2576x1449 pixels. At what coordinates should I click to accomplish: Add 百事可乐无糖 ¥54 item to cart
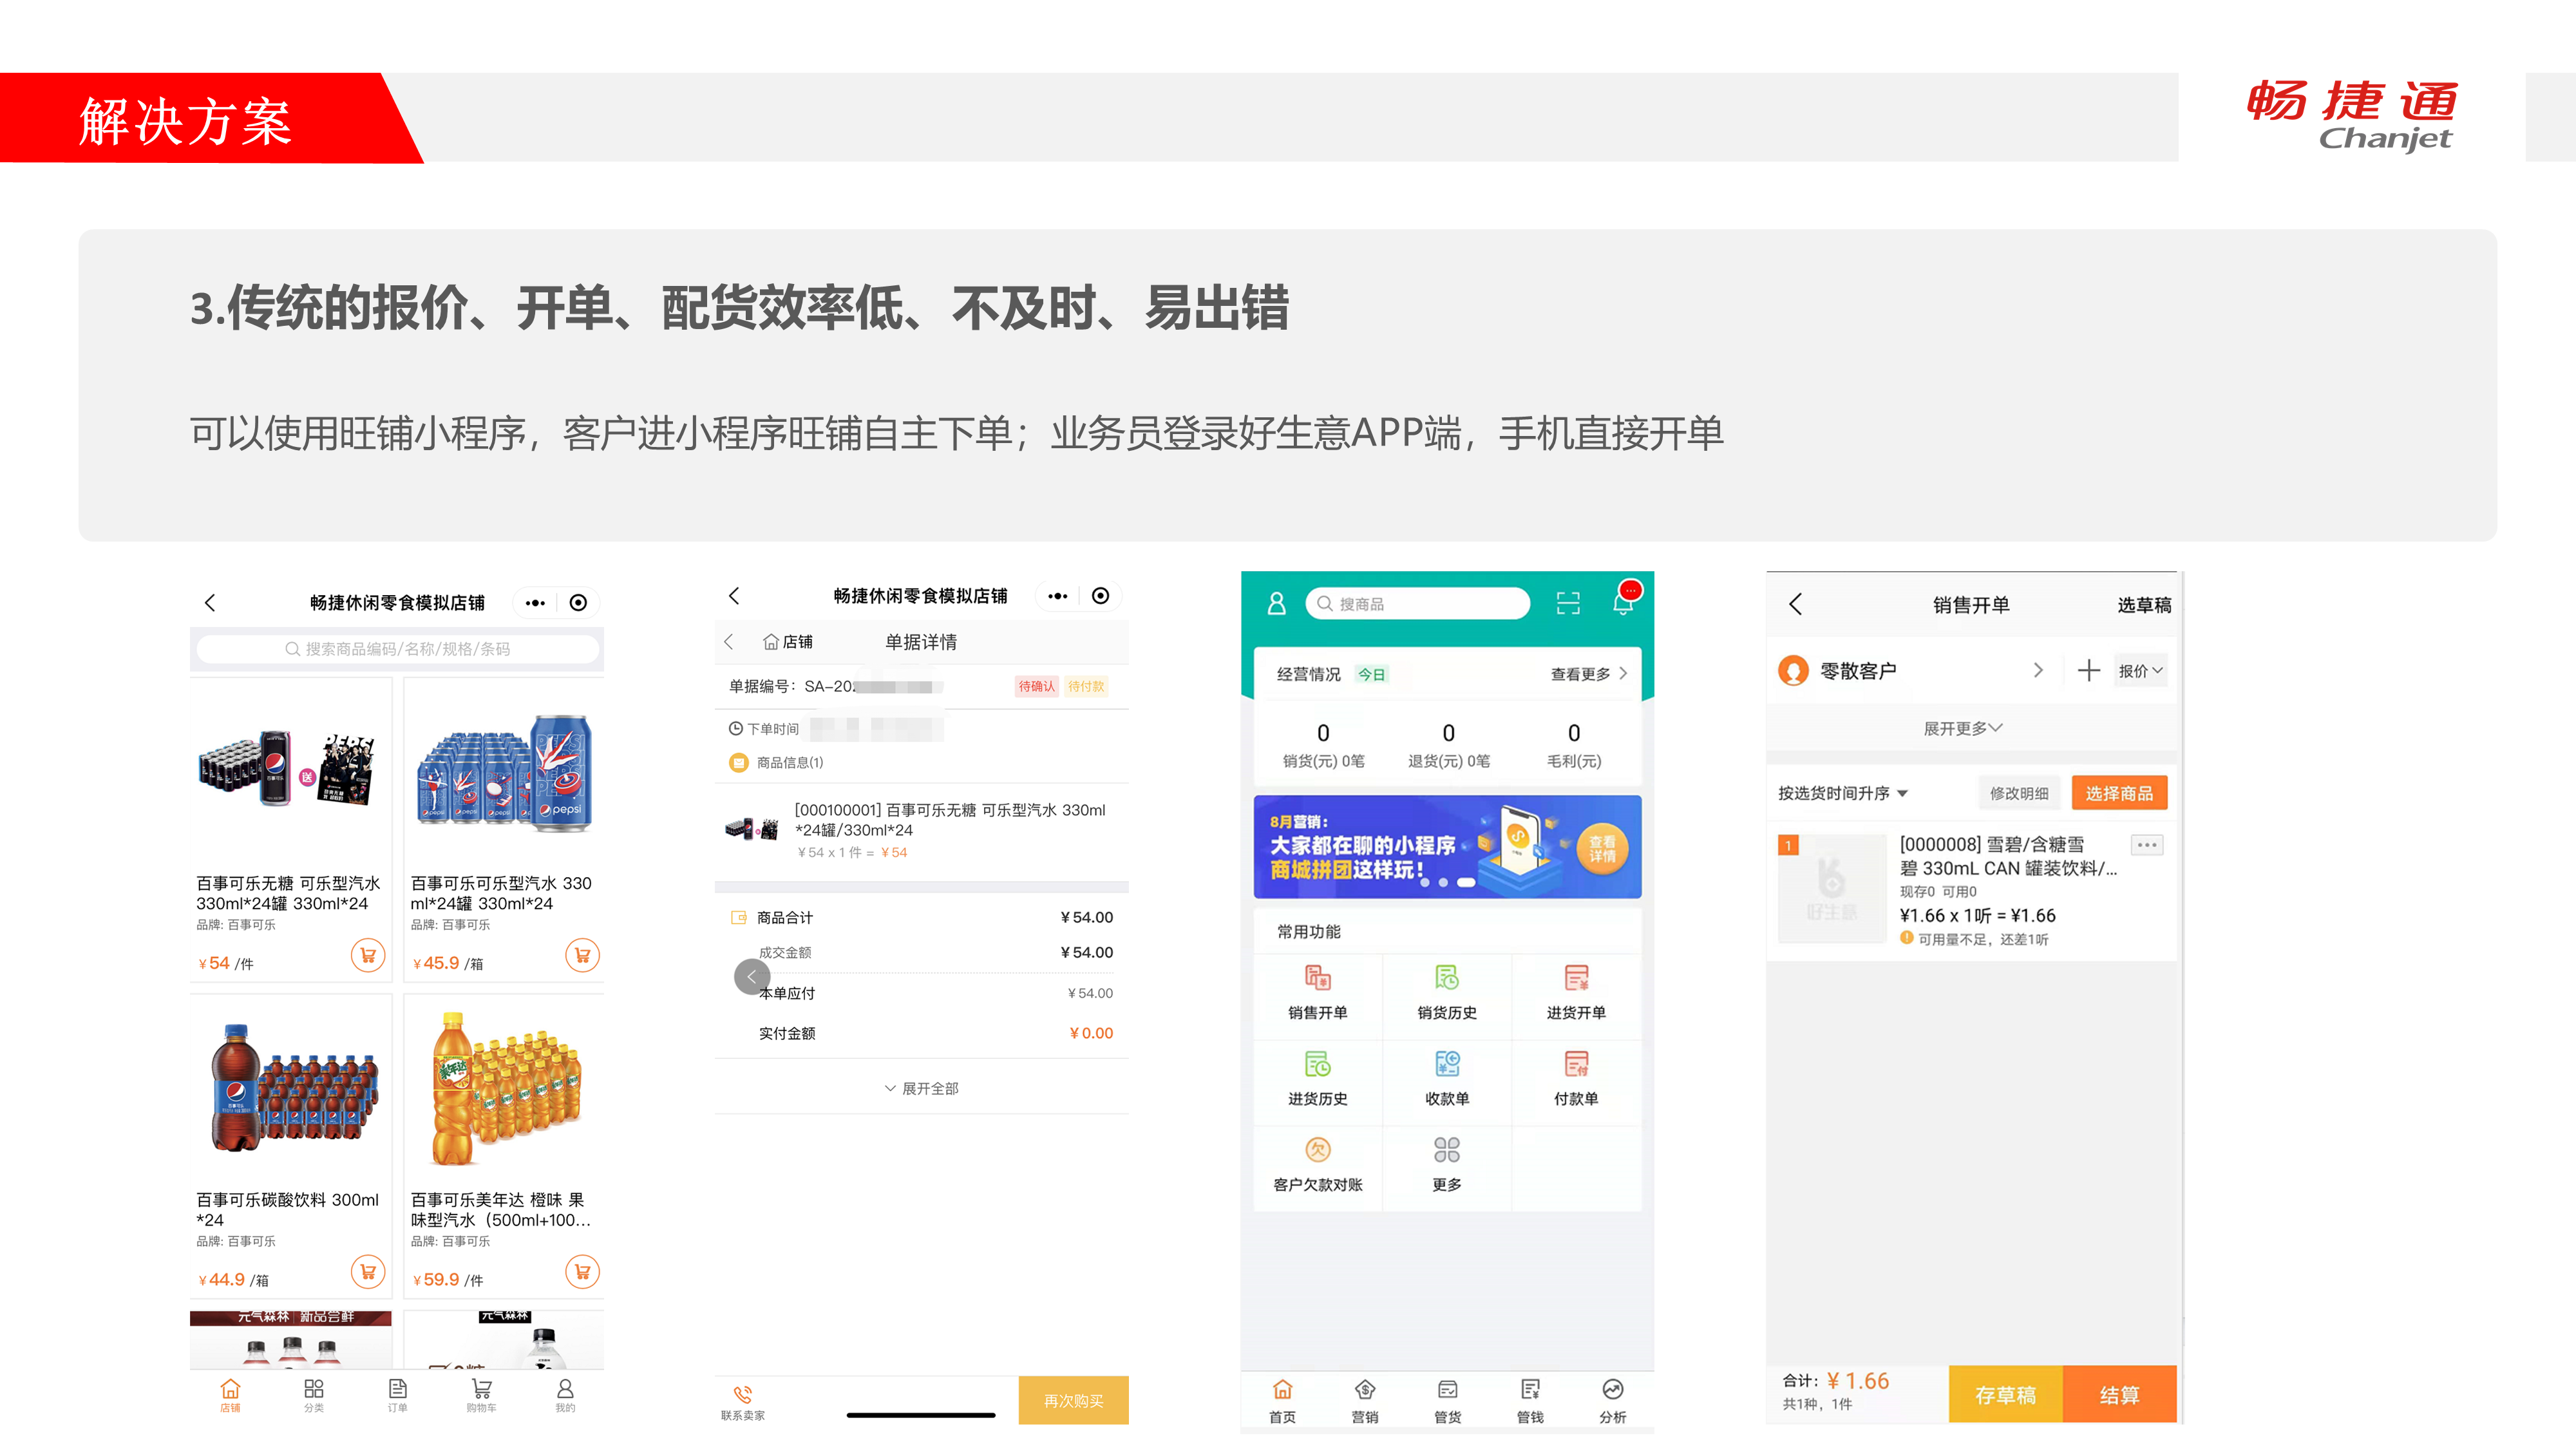click(x=367, y=956)
